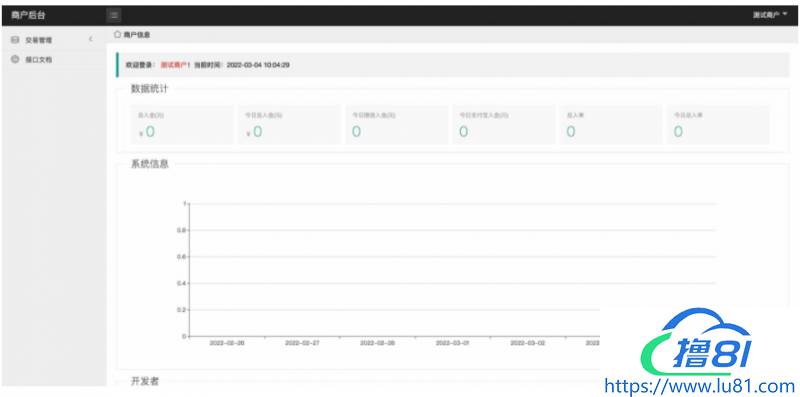Click the 今日总入金(元) statistics card
800x397 pixels.
pos(289,125)
